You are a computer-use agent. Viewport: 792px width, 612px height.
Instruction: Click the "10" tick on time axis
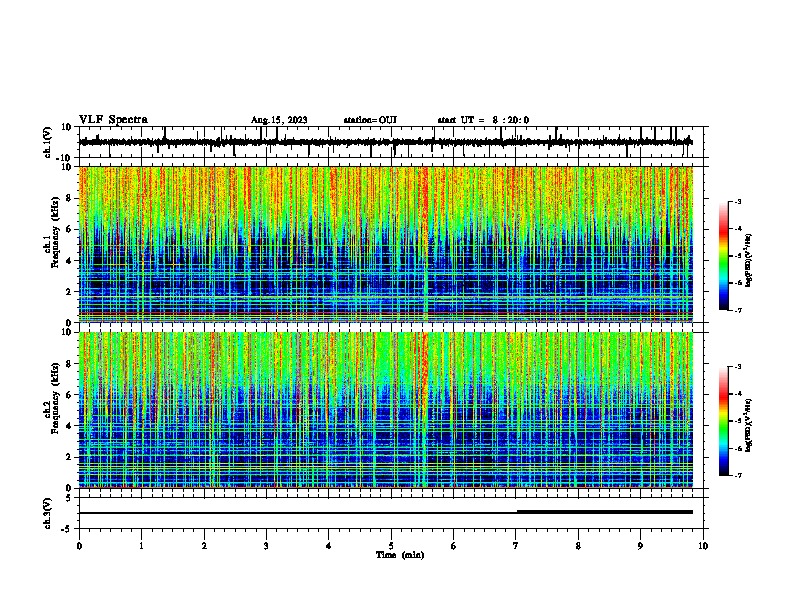coord(703,546)
